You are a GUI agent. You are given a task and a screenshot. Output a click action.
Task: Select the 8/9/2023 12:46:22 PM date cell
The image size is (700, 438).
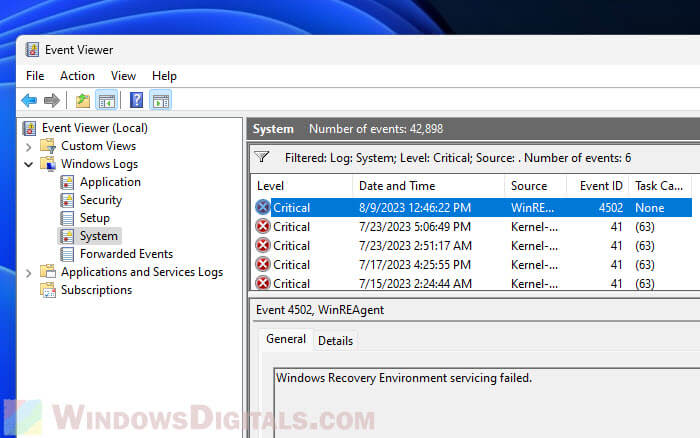point(415,208)
